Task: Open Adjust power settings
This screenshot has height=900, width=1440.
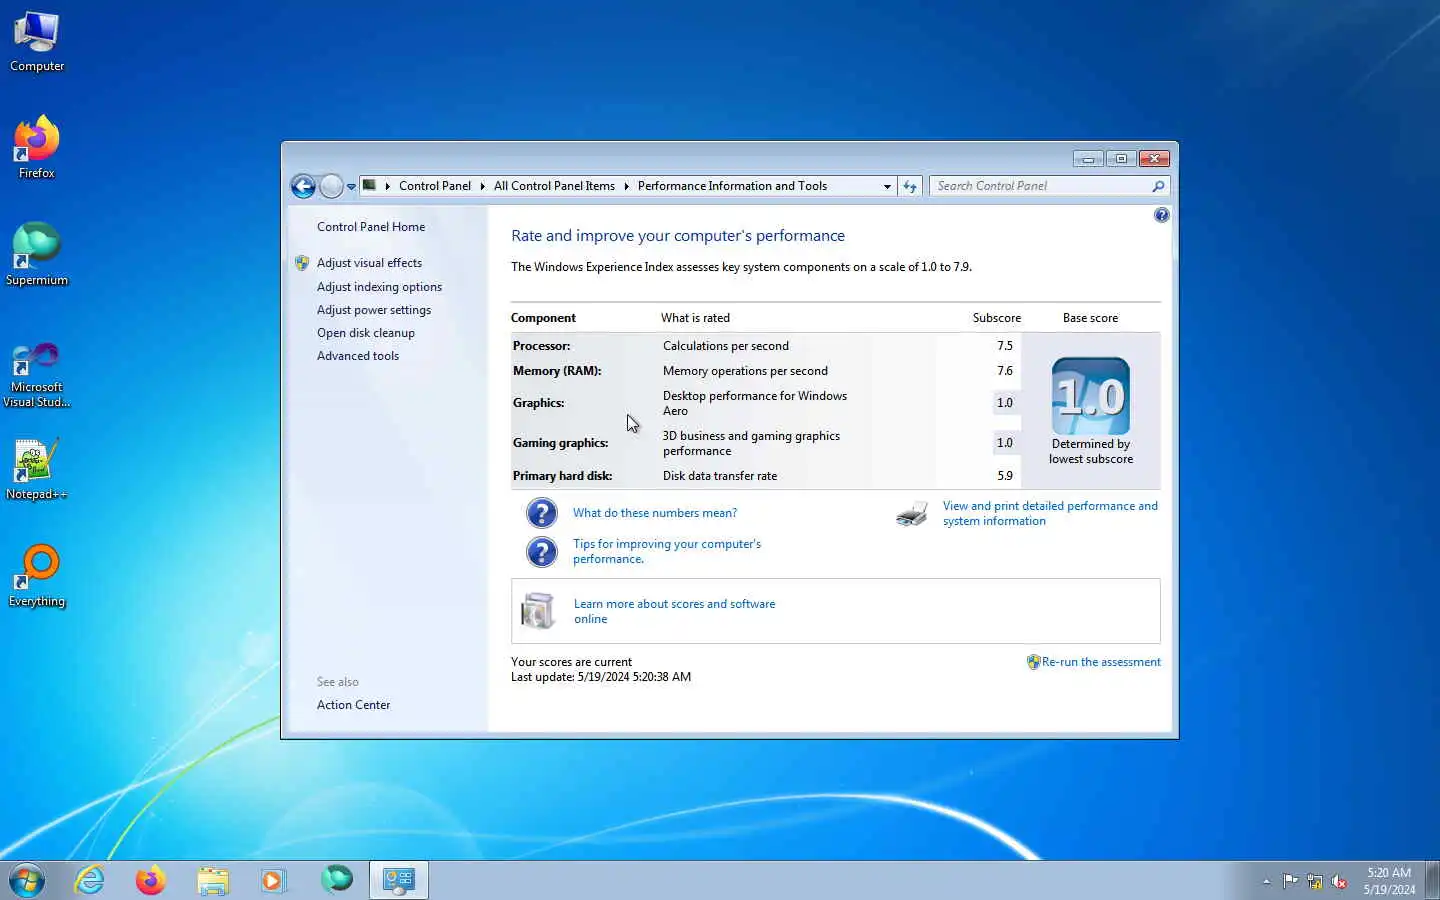Action: coord(374,310)
